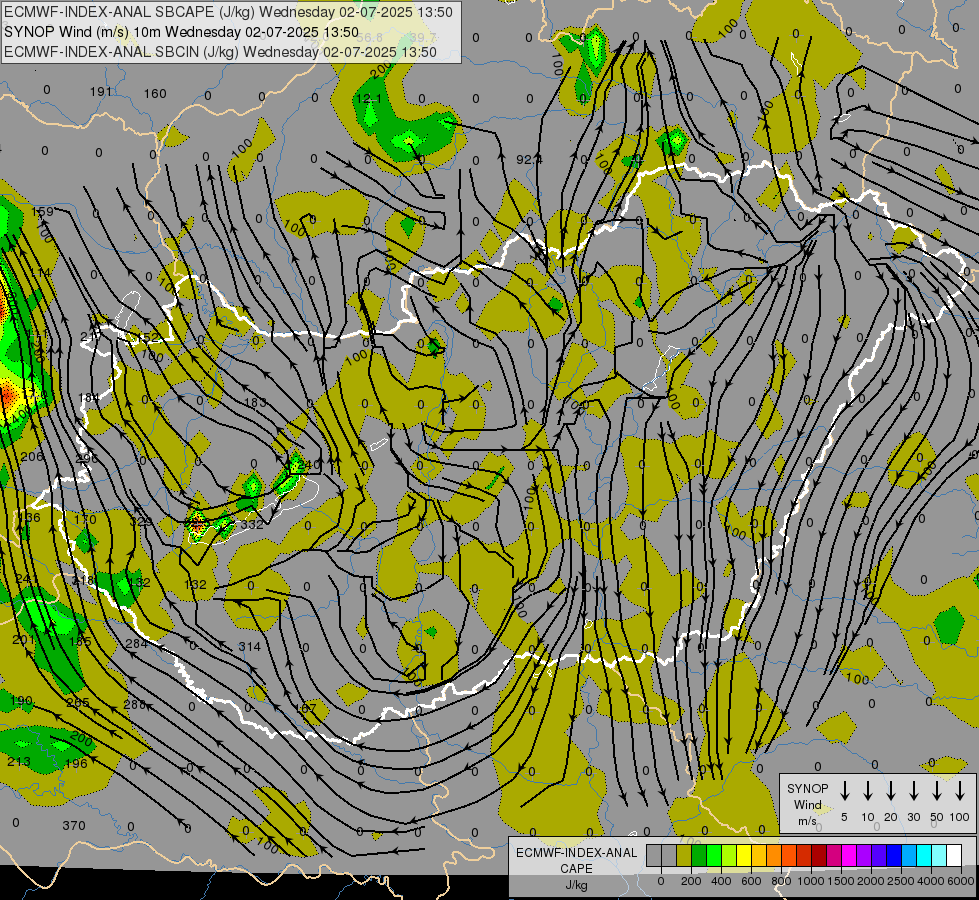Click the map value 170
The width and height of the screenshot is (979, 900).
pos(85,519)
